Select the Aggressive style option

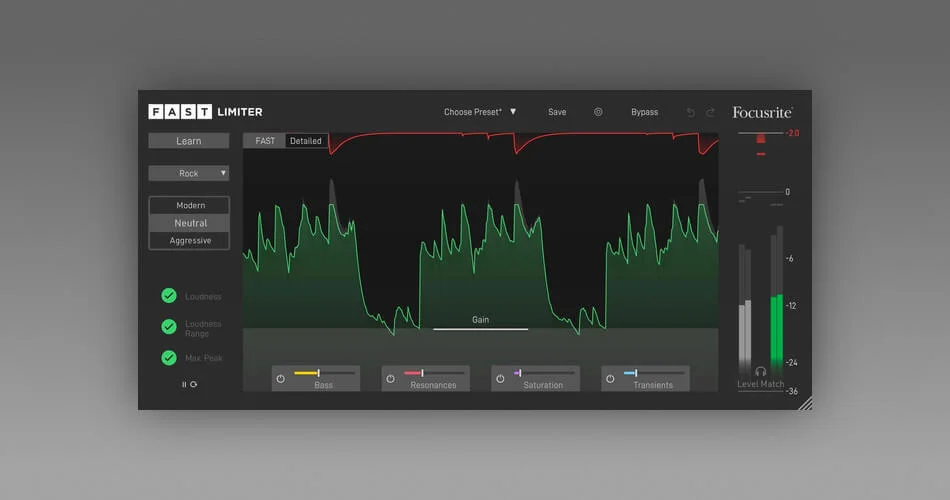pyautogui.click(x=190, y=241)
